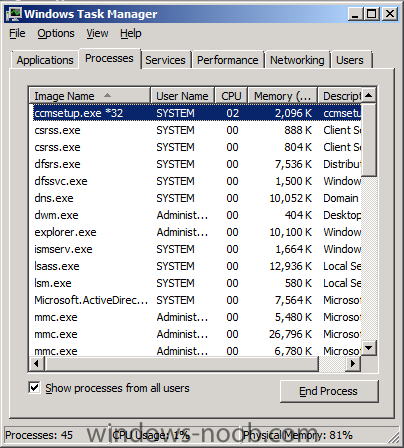Open the Help menu
Screen dimensions: 404x448
tap(131, 33)
